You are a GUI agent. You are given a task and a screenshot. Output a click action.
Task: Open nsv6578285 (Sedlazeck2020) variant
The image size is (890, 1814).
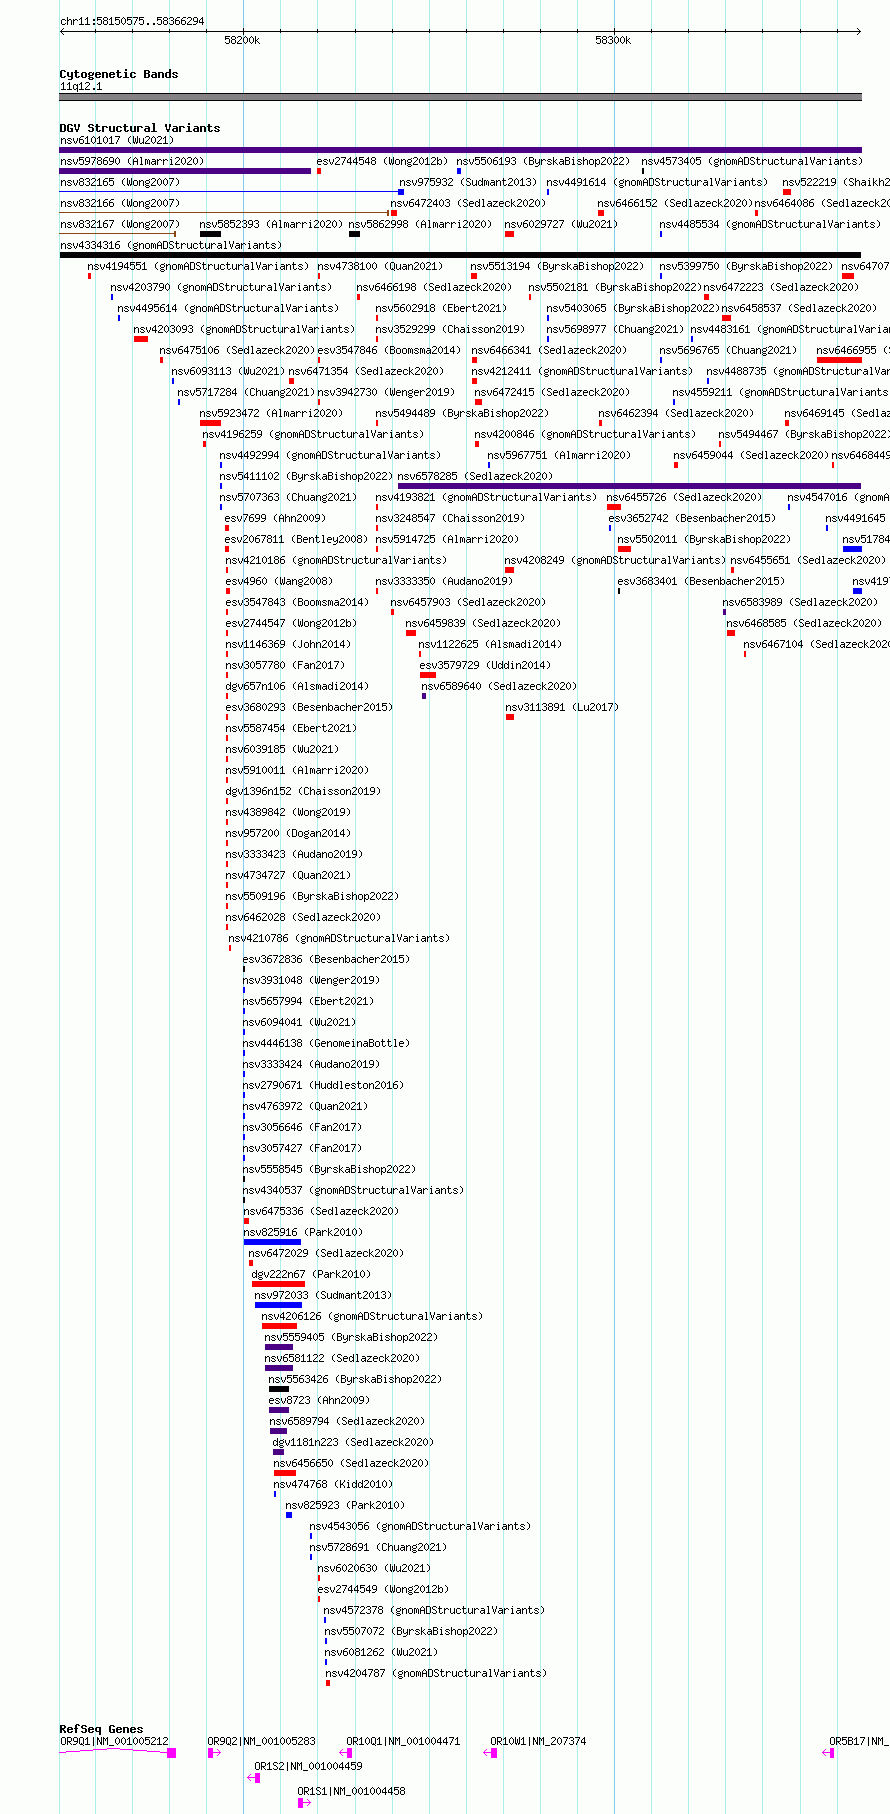pyautogui.click(x=475, y=476)
